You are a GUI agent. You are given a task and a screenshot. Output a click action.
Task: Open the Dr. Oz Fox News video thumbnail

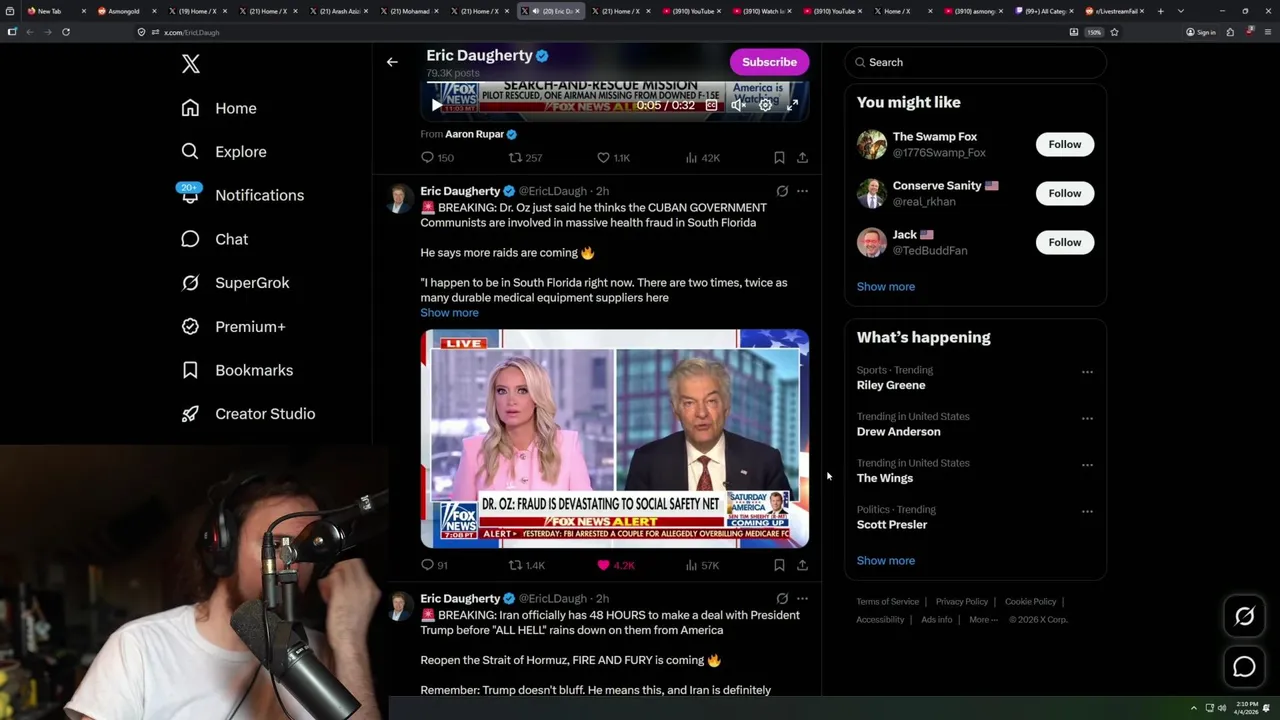(614, 439)
